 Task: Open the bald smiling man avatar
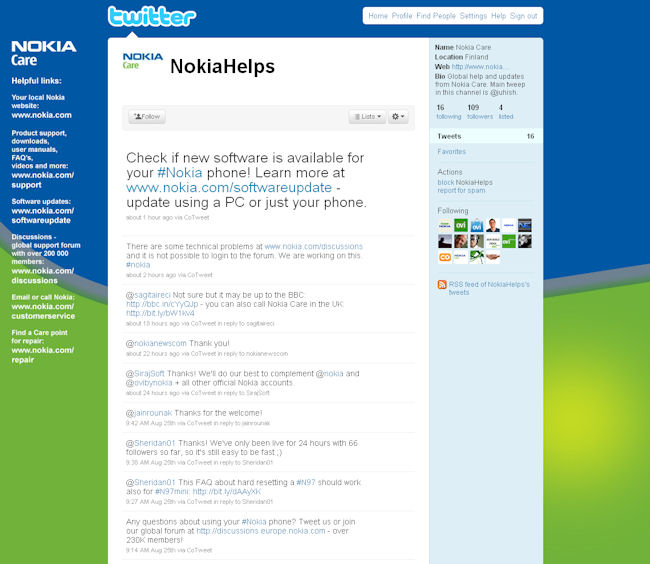[x=461, y=241]
